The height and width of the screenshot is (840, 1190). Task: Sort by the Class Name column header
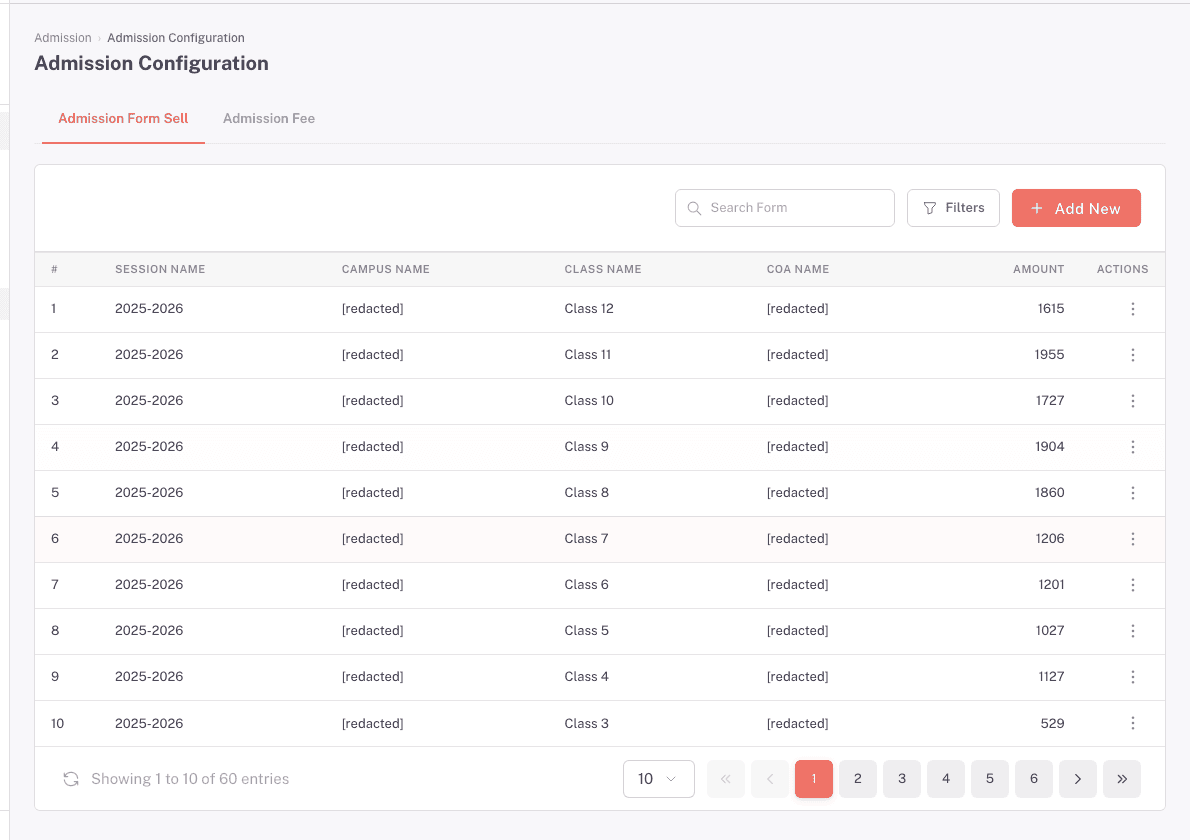pyautogui.click(x=603, y=269)
